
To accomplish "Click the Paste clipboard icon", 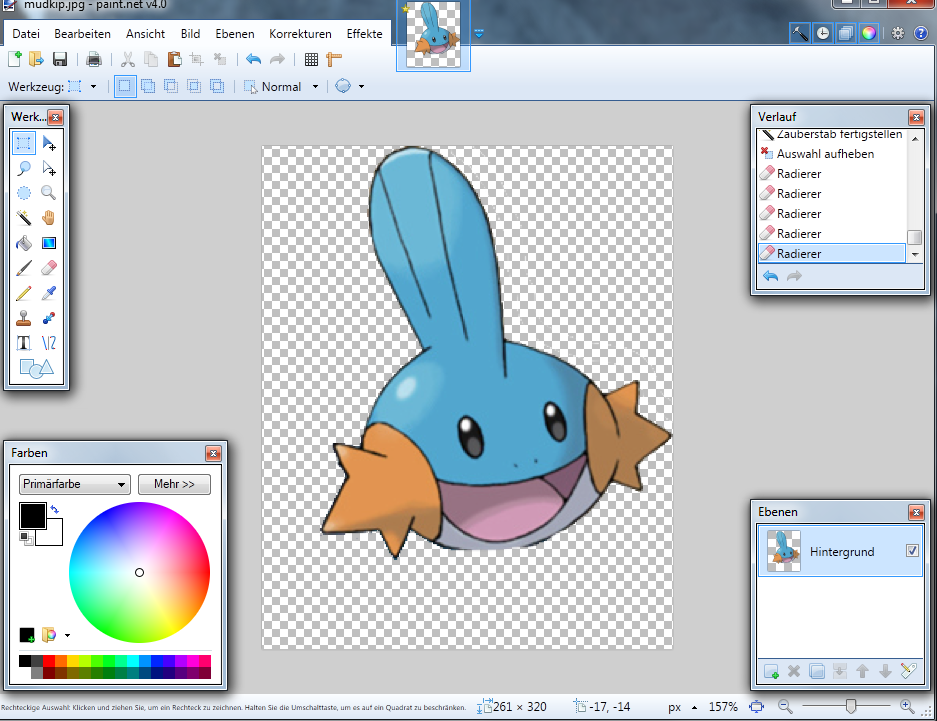I will pyautogui.click(x=174, y=59).
